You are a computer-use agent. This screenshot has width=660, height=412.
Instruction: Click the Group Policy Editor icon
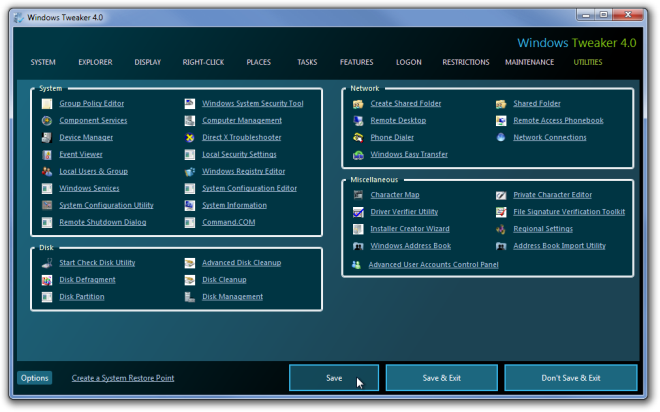pyautogui.click(x=47, y=104)
